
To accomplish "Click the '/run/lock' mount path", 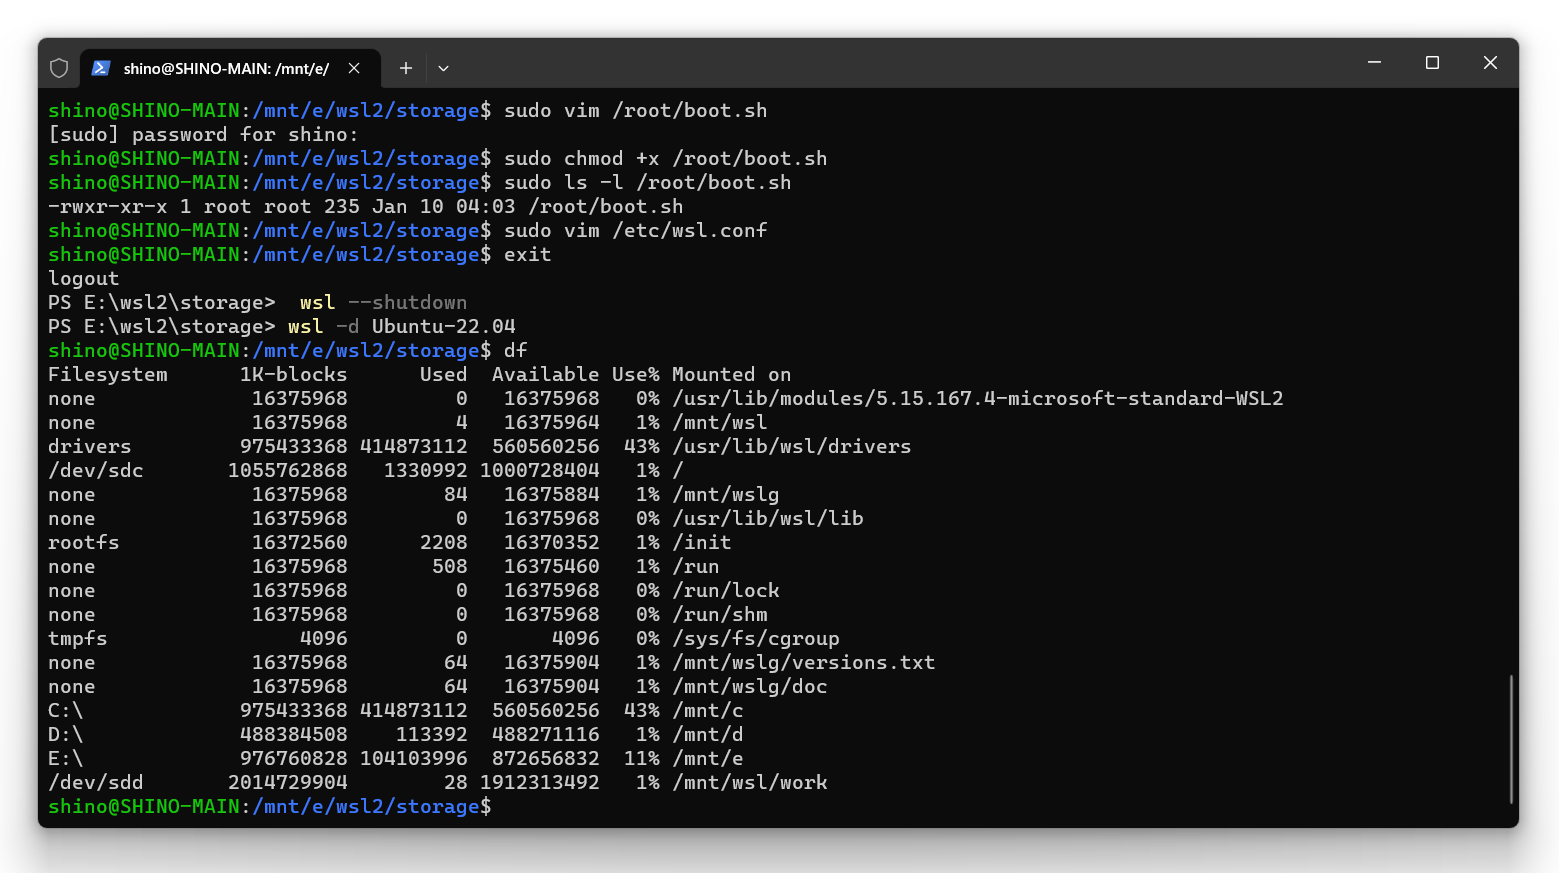I will pos(726,591).
